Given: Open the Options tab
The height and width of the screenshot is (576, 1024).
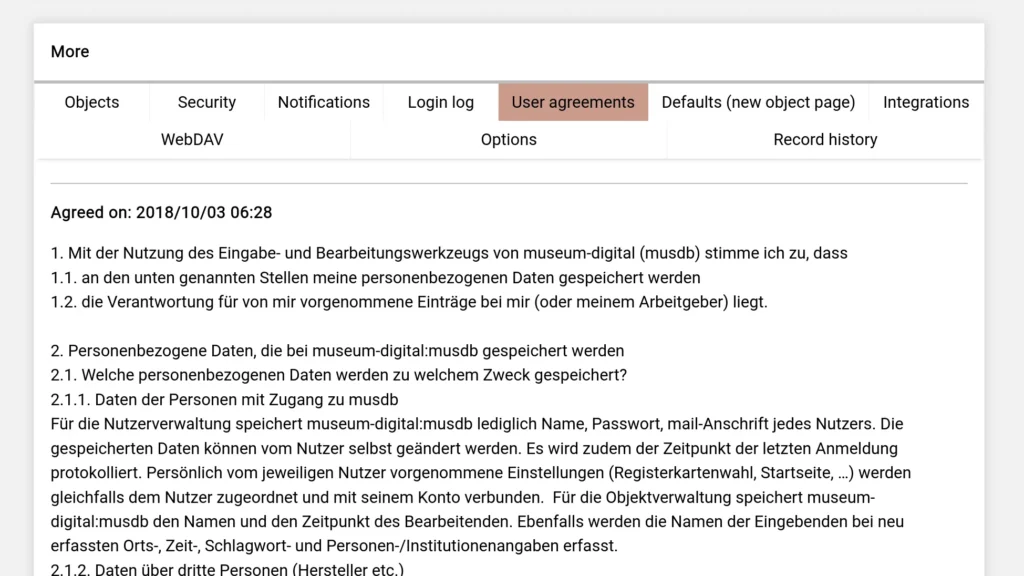Looking at the screenshot, I should [x=508, y=139].
